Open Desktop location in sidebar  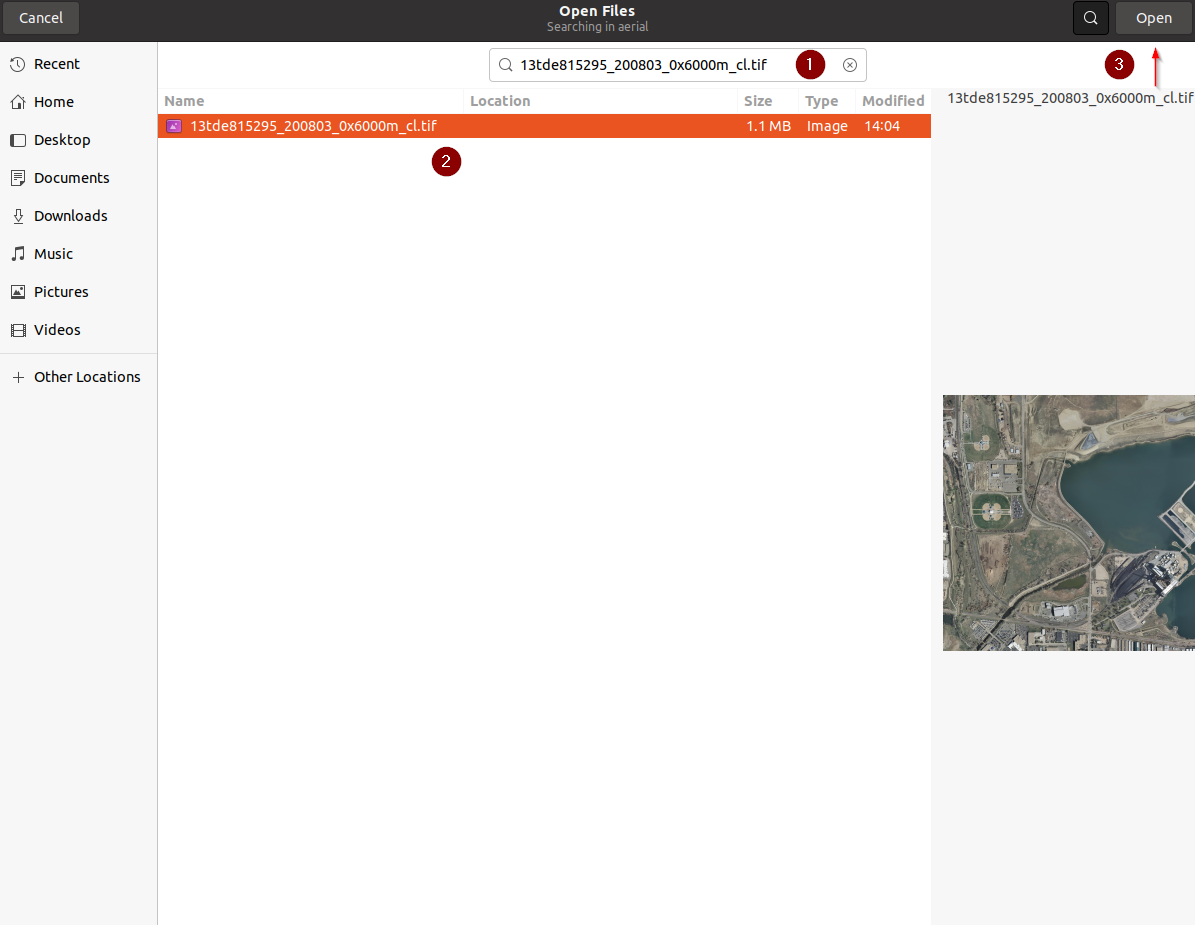tap(78, 140)
